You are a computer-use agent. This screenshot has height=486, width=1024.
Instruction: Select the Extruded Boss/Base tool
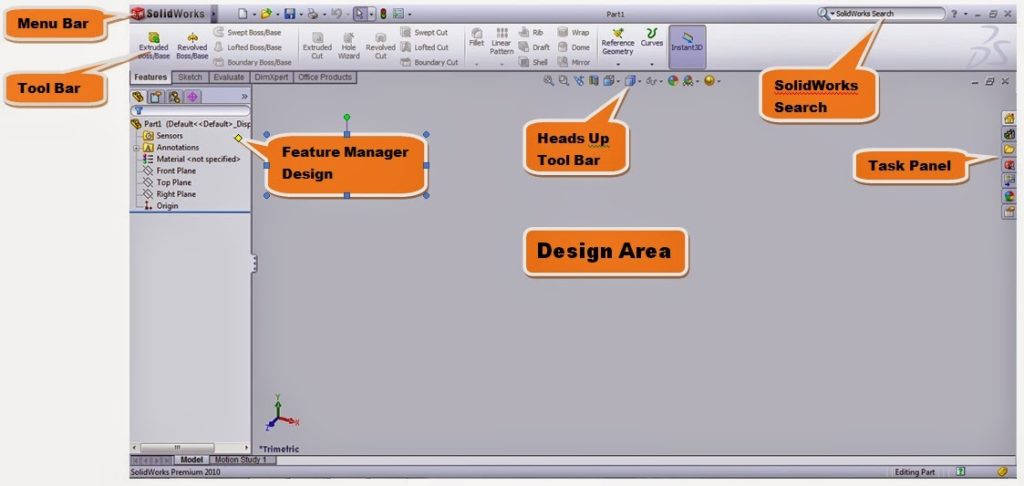pos(153,45)
